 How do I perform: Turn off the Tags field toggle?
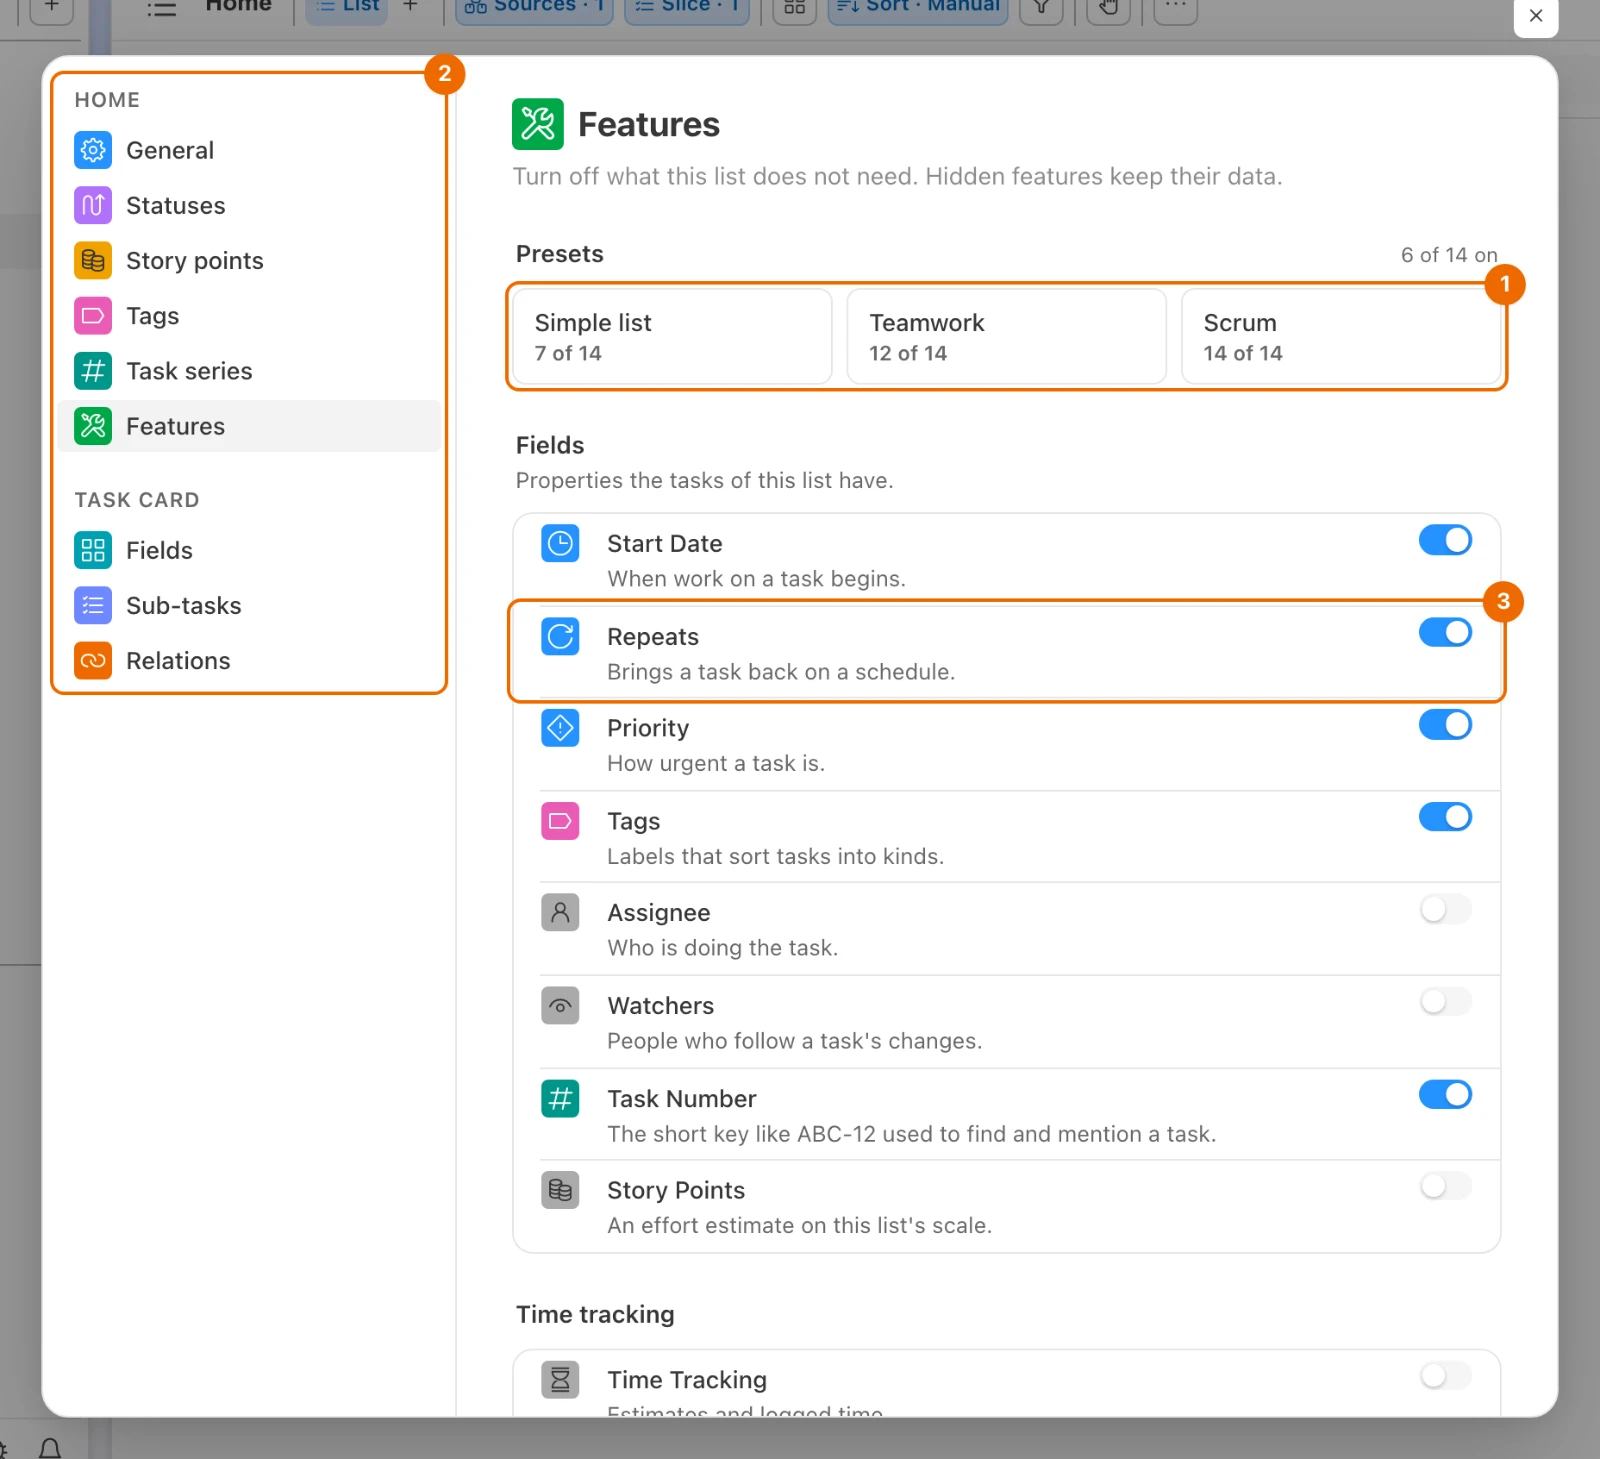tap(1445, 817)
